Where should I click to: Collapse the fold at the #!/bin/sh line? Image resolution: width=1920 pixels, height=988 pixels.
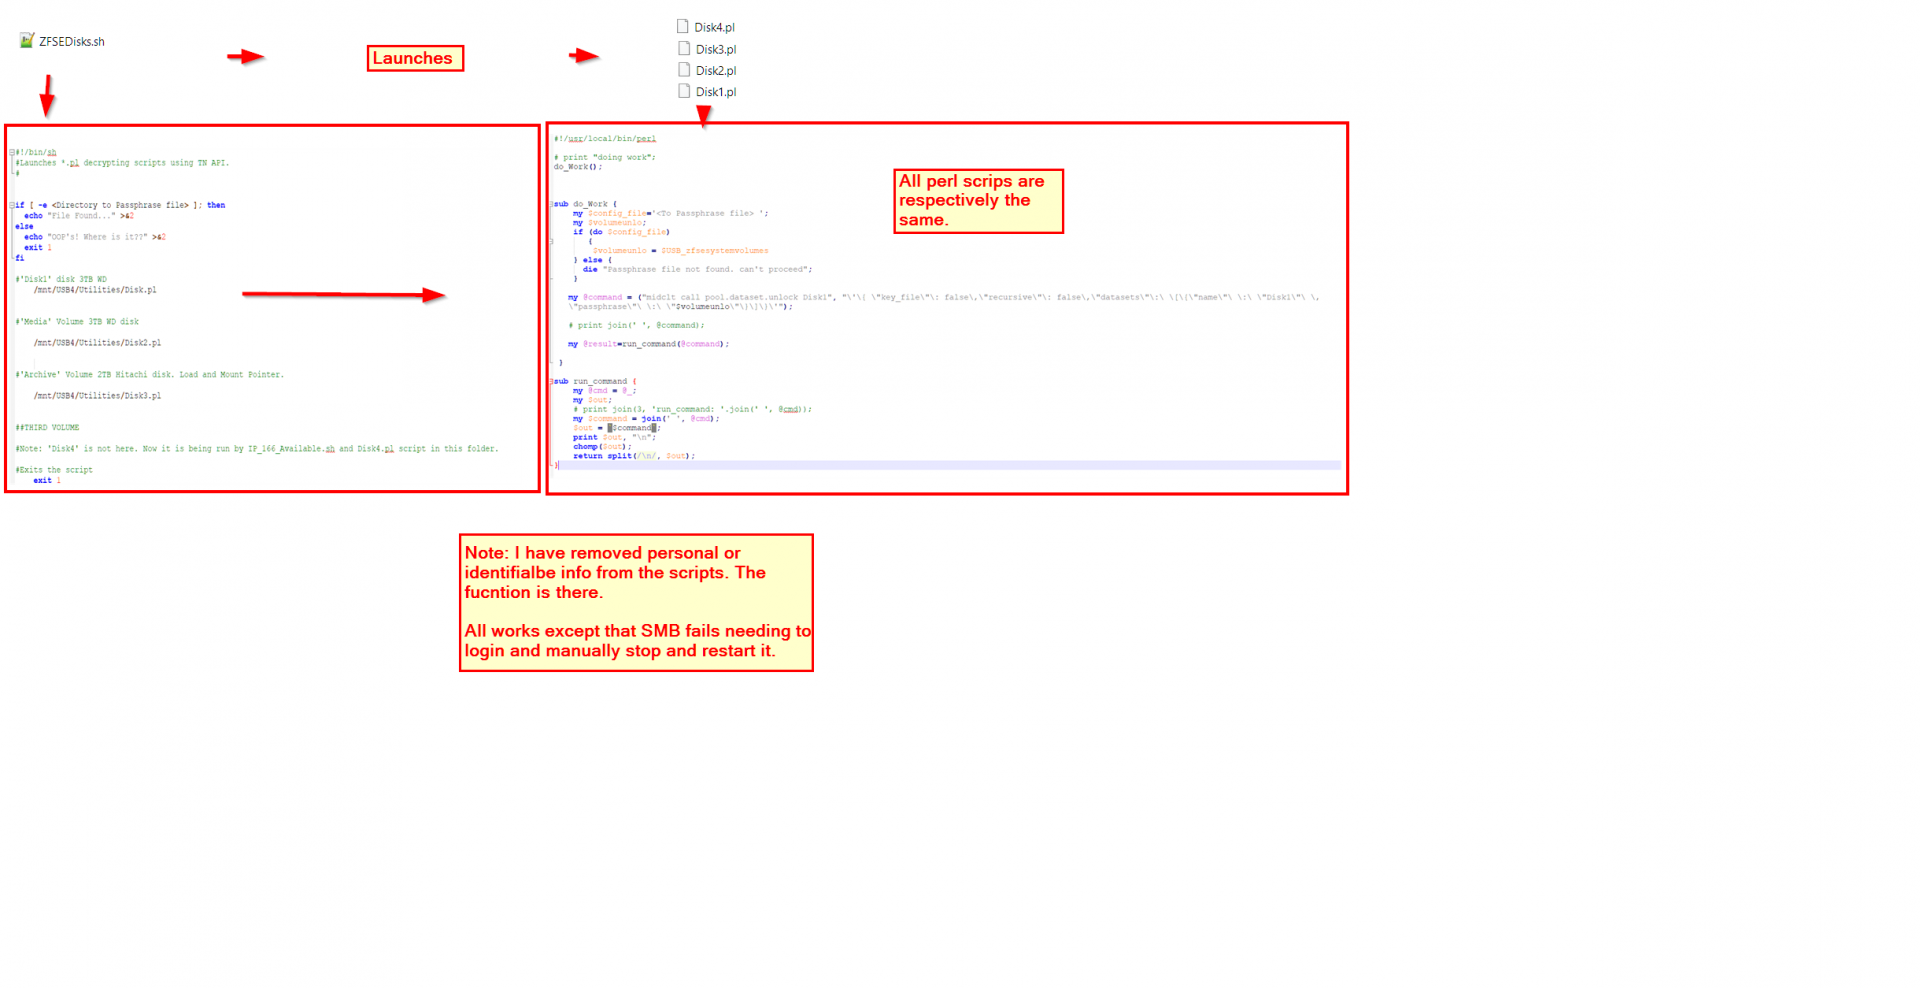[x=12, y=153]
